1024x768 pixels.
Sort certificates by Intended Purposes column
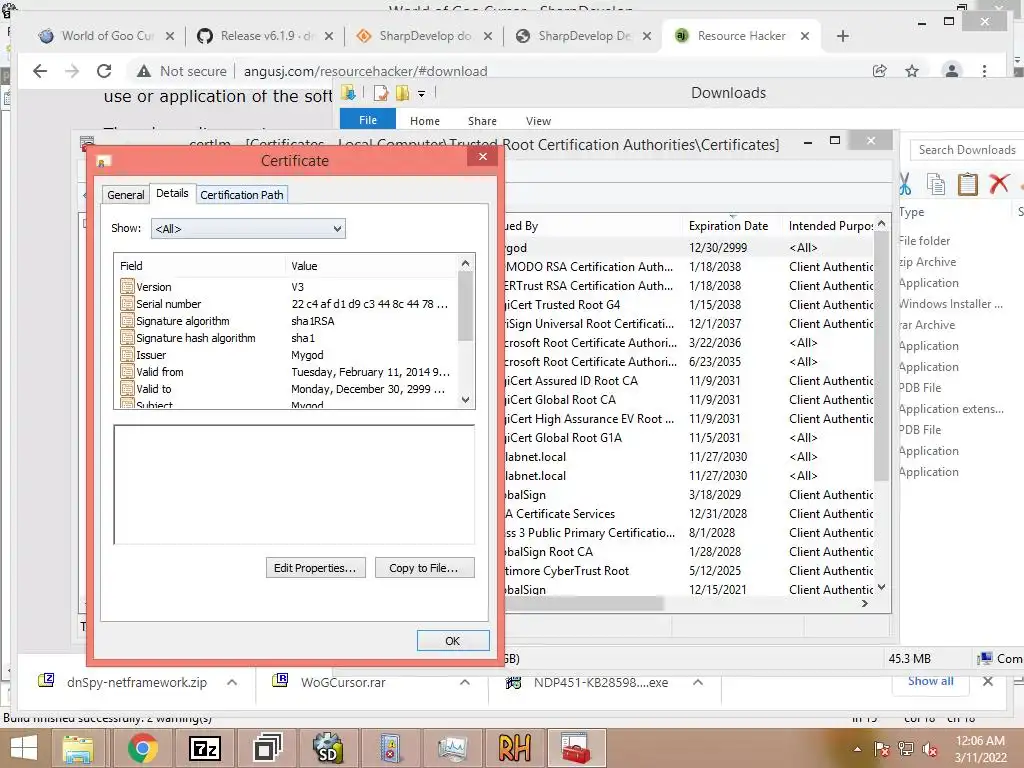830,225
